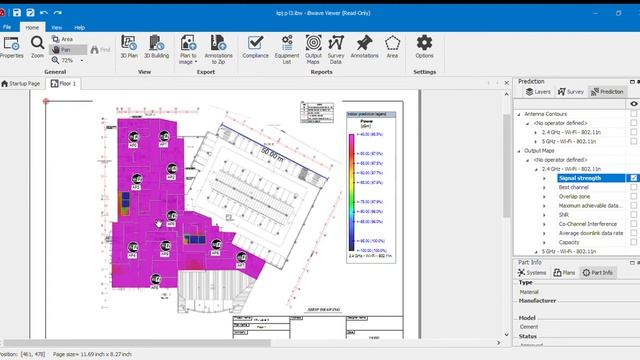Click the Save As icon in title bar

pyautogui.click(x=30, y=13)
